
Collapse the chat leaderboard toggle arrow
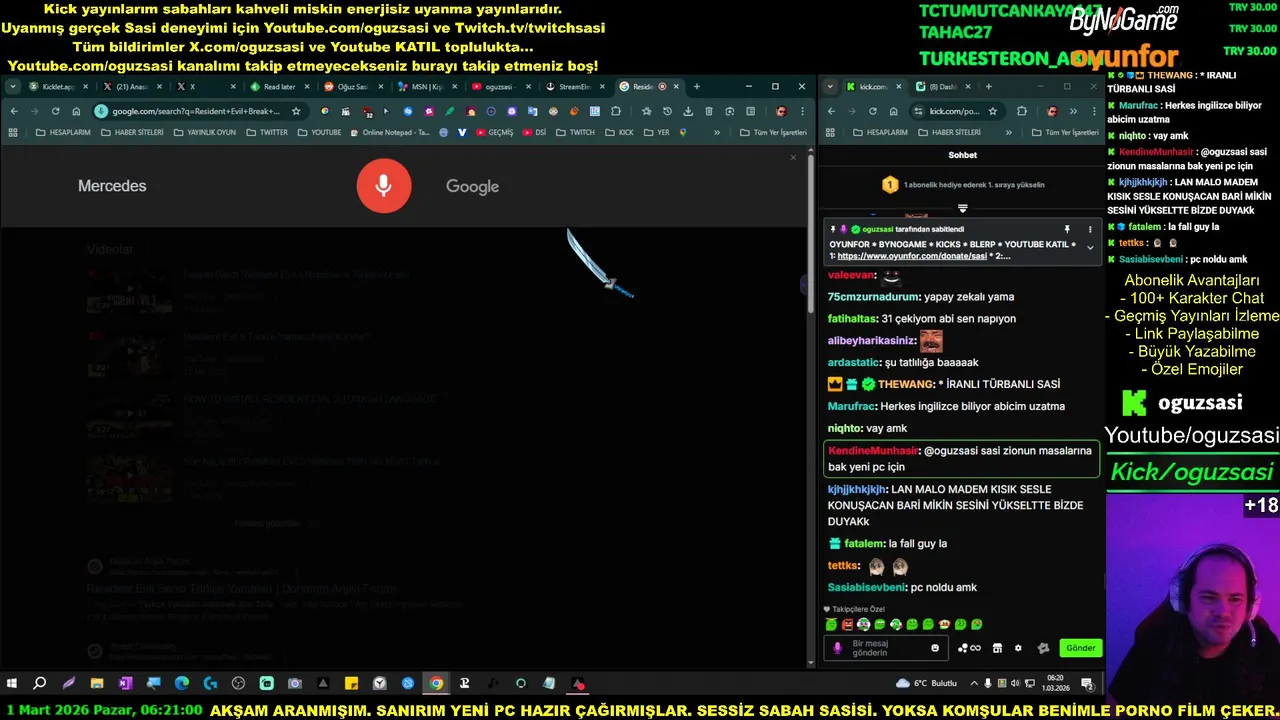coord(962,209)
